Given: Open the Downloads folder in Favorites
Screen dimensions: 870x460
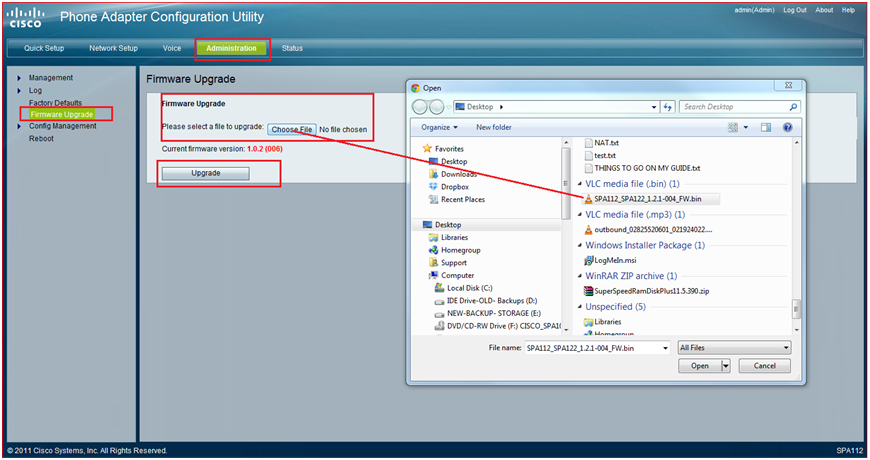Looking at the screenshot, I should (x=458, y=174).
